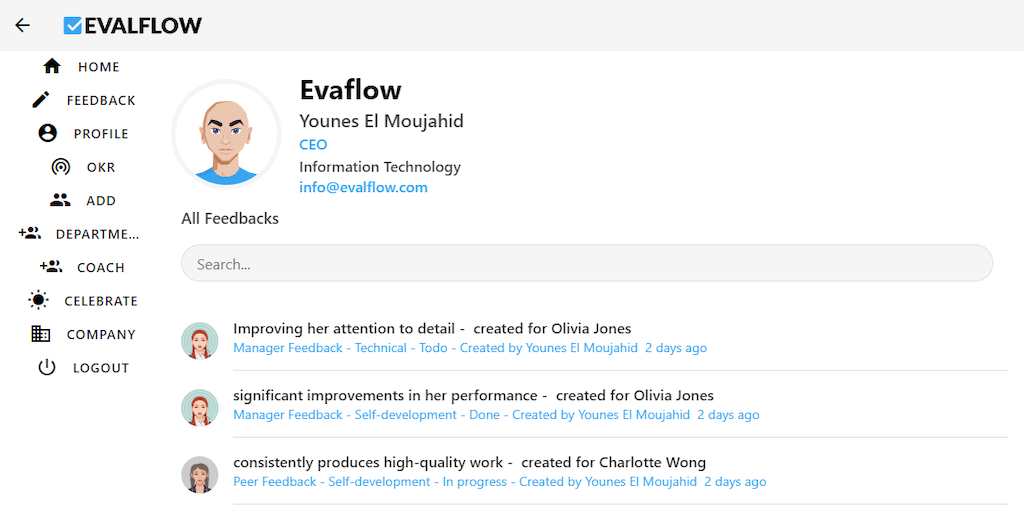Image resolution: width=1024 pixels, height=512 pixels.
Task: Click the OKR target icon
Action: point(61,167)
